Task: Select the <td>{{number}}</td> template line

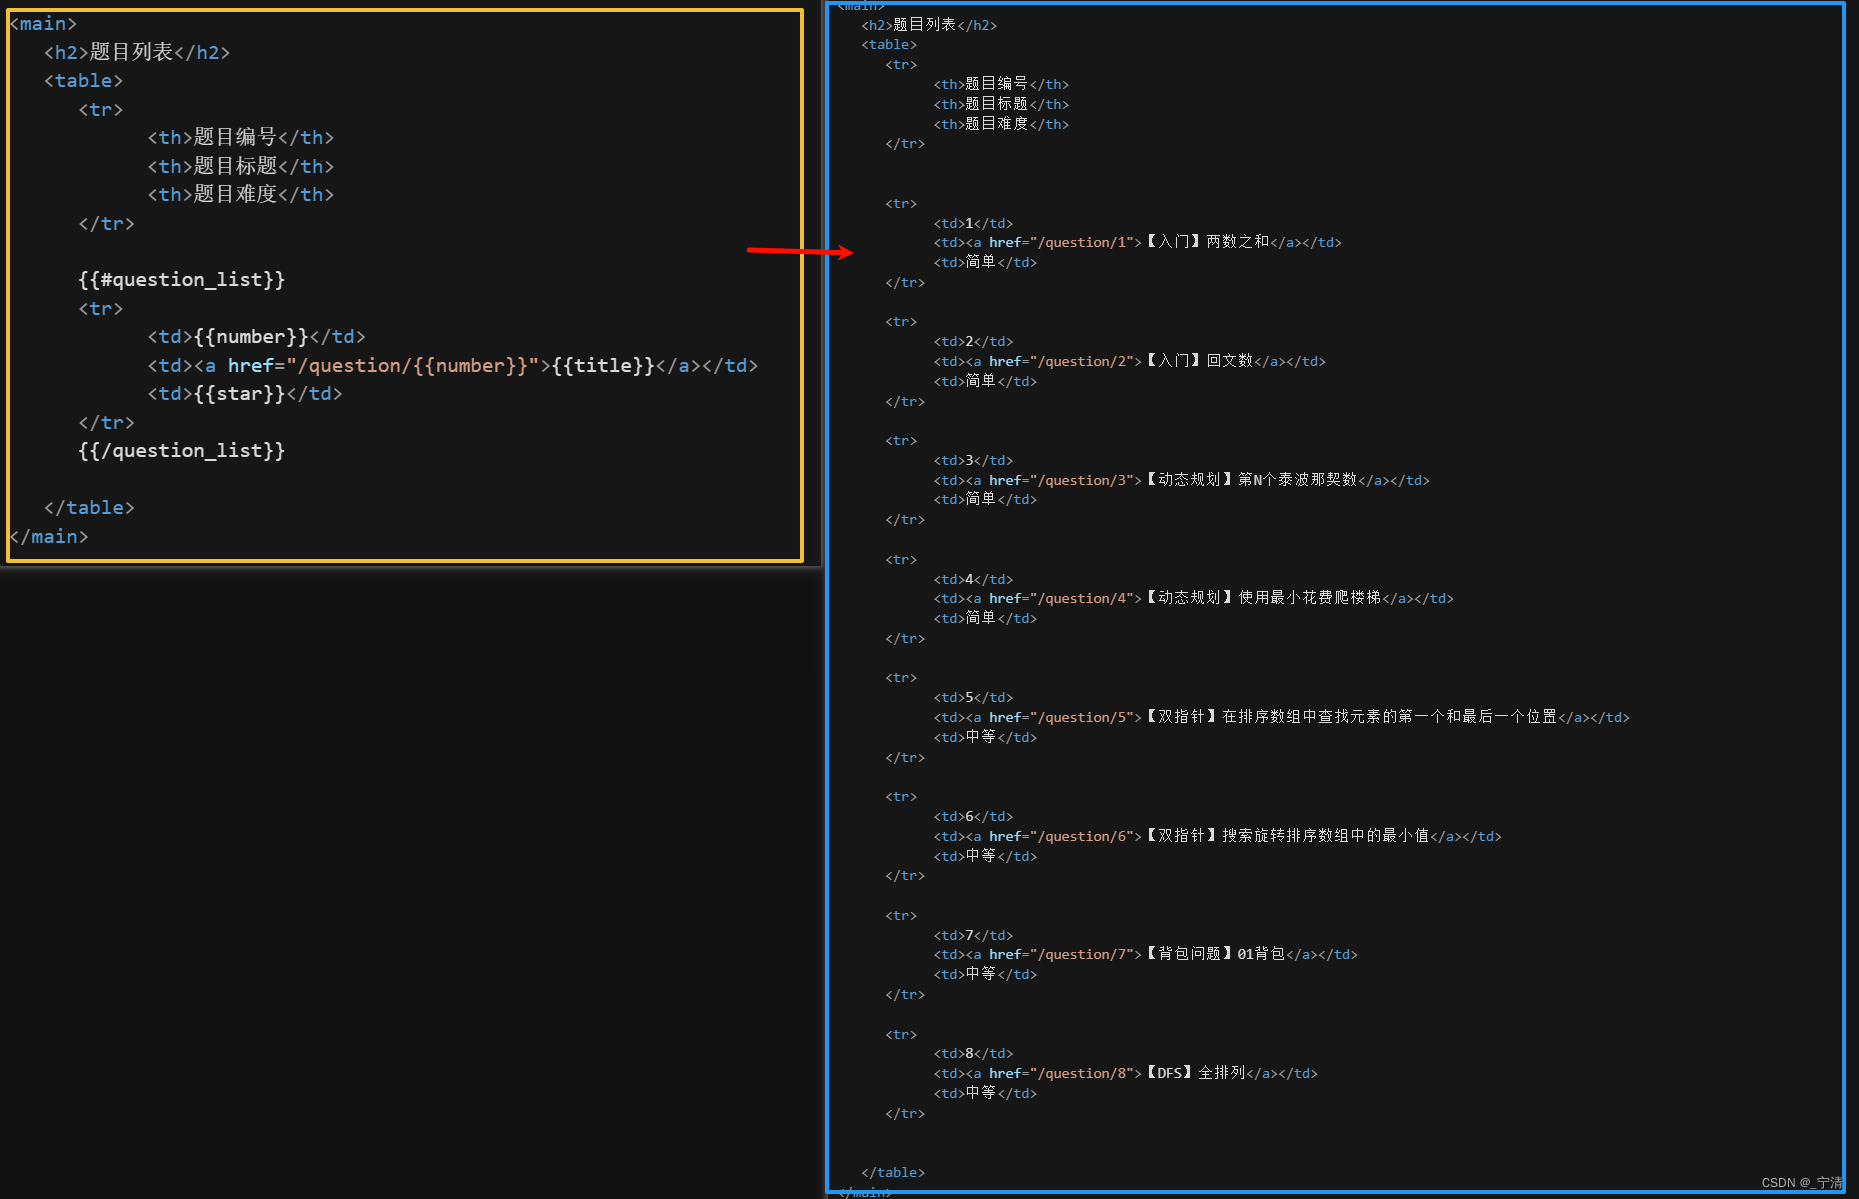Action: (x=257, y=337)
